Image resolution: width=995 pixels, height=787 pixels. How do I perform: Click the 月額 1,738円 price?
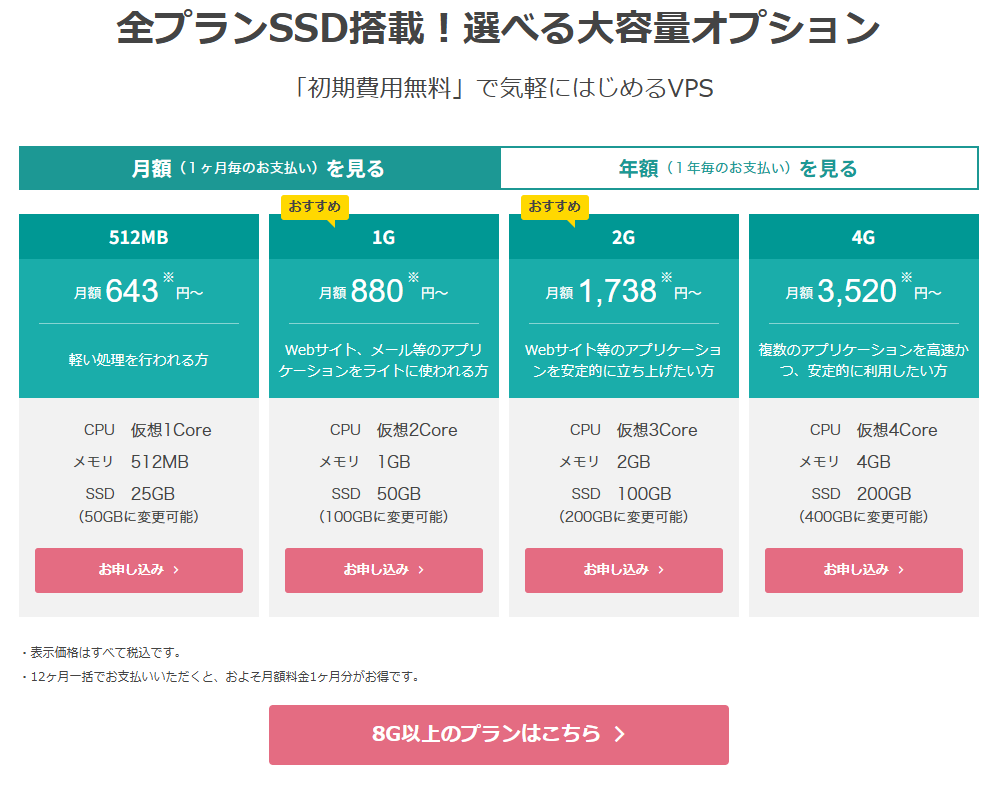pos(624,291)
